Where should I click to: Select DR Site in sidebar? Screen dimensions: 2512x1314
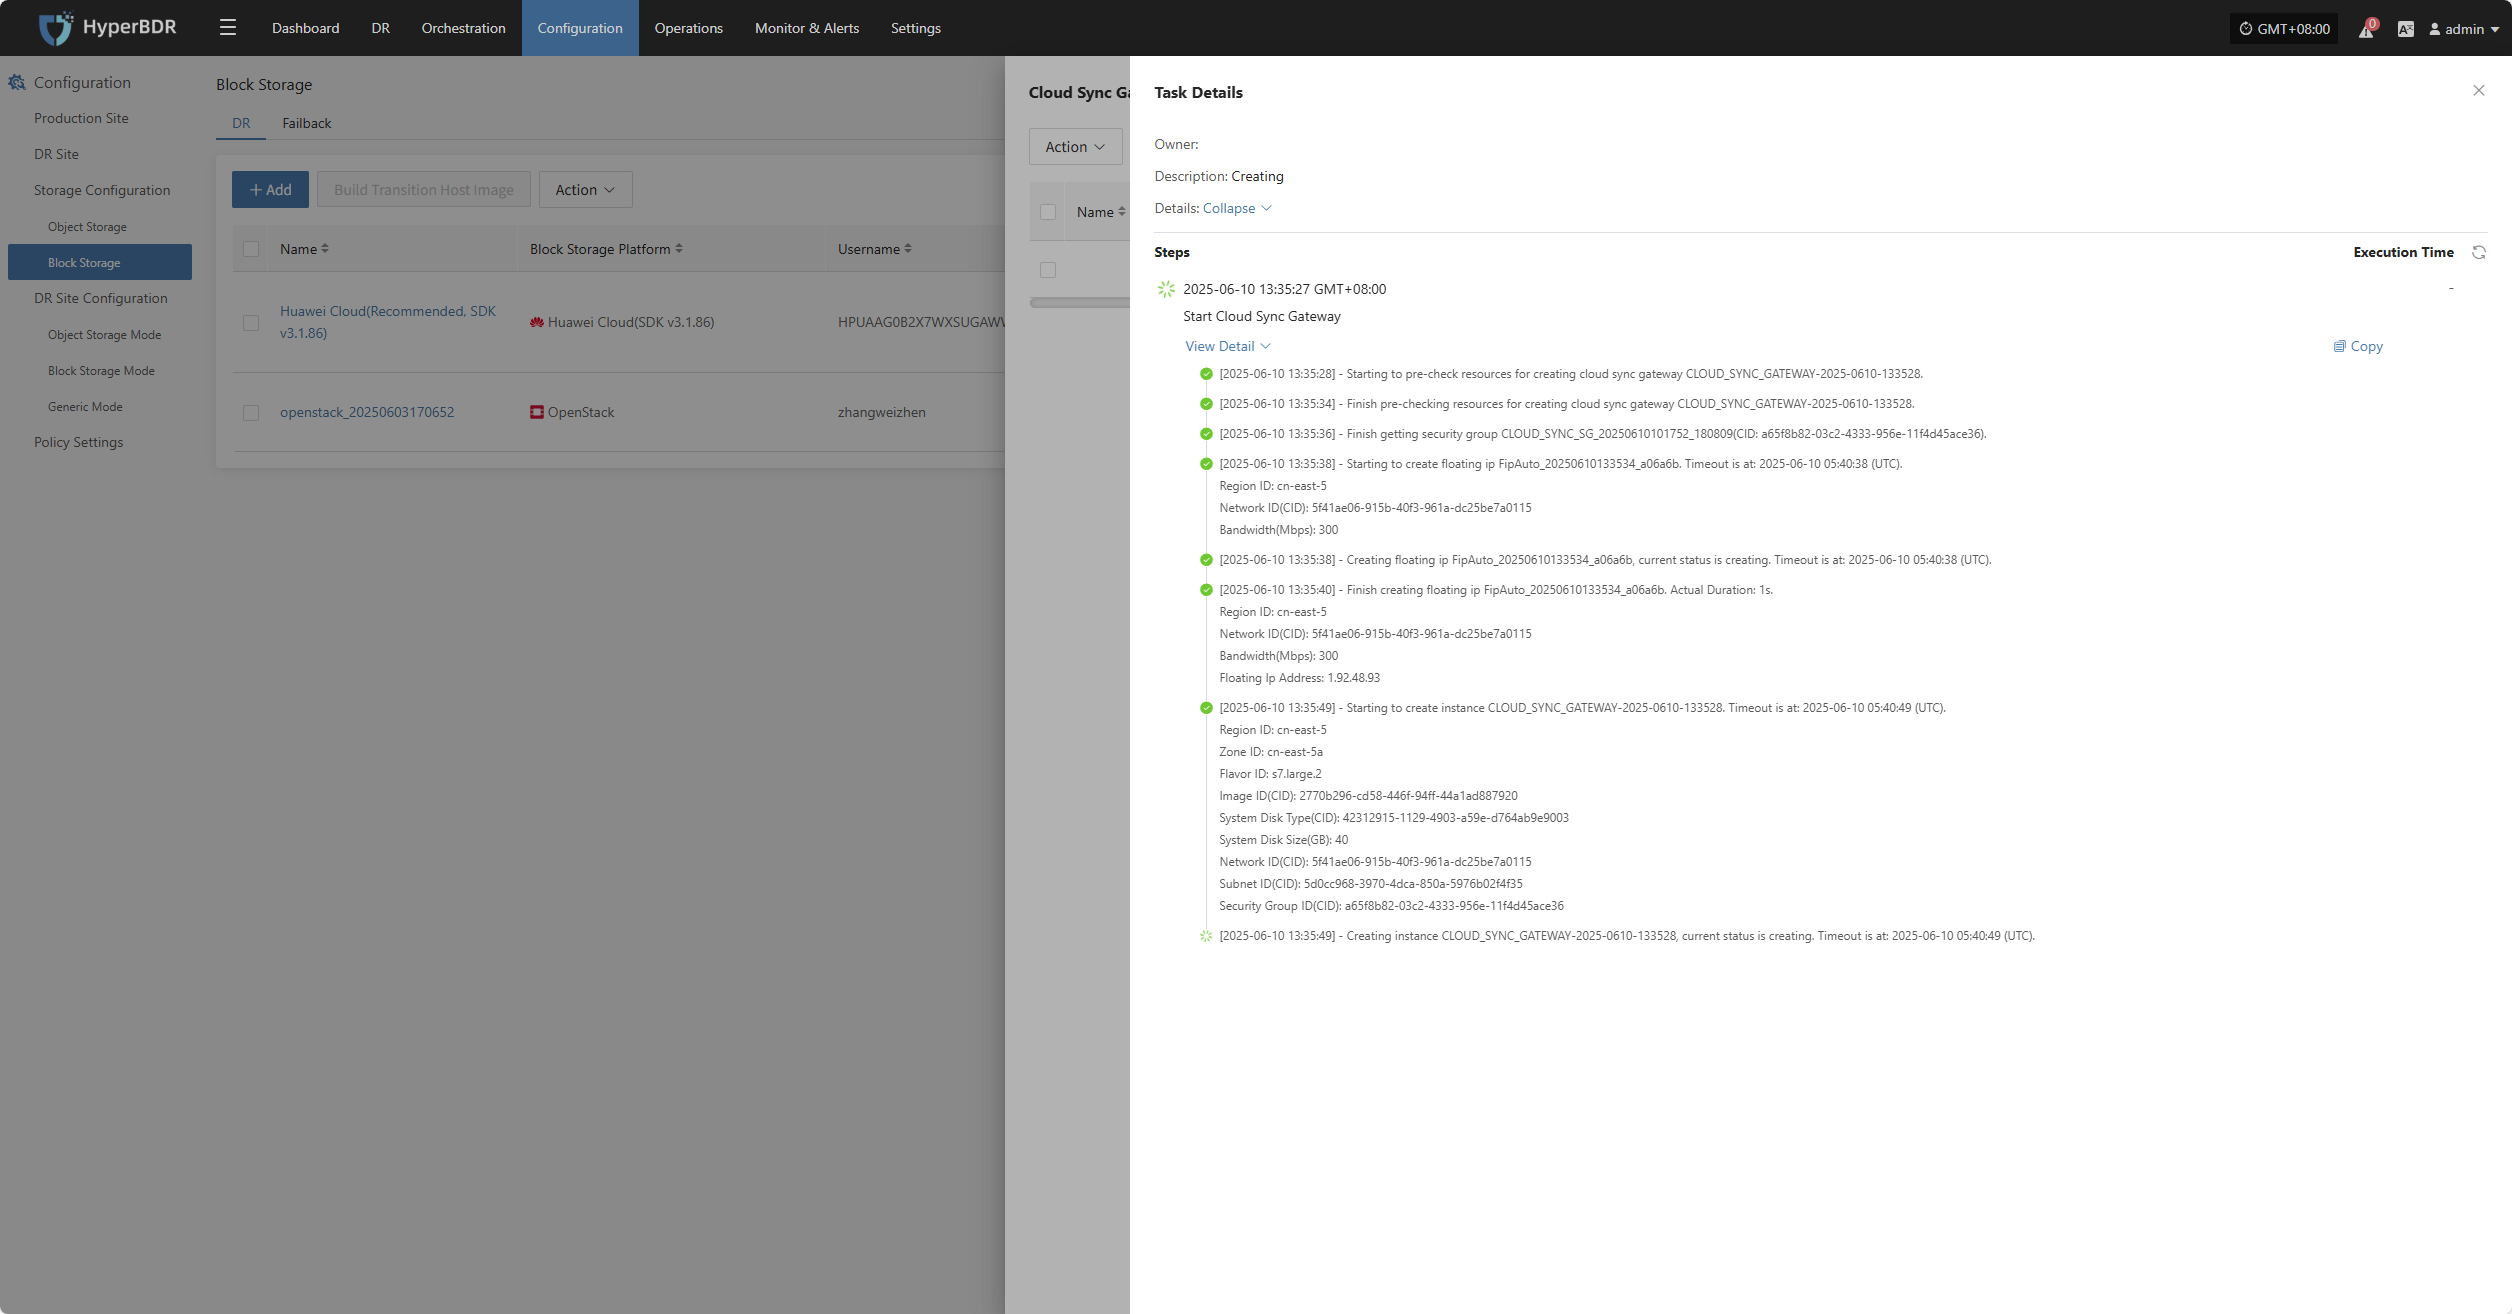click(x=56, y=154)
